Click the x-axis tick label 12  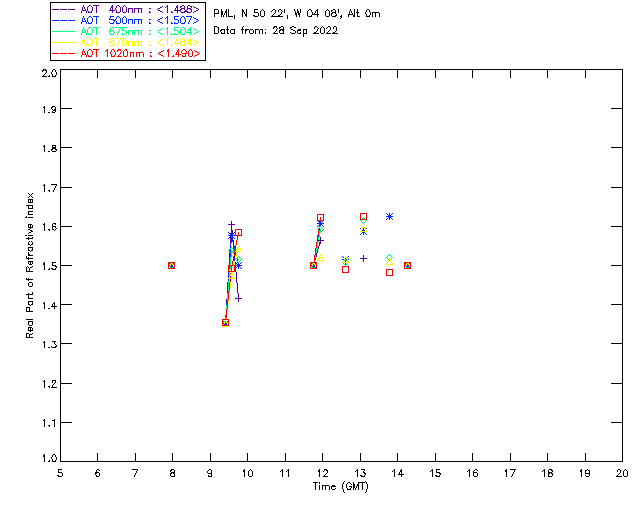[x=322, y=473]
